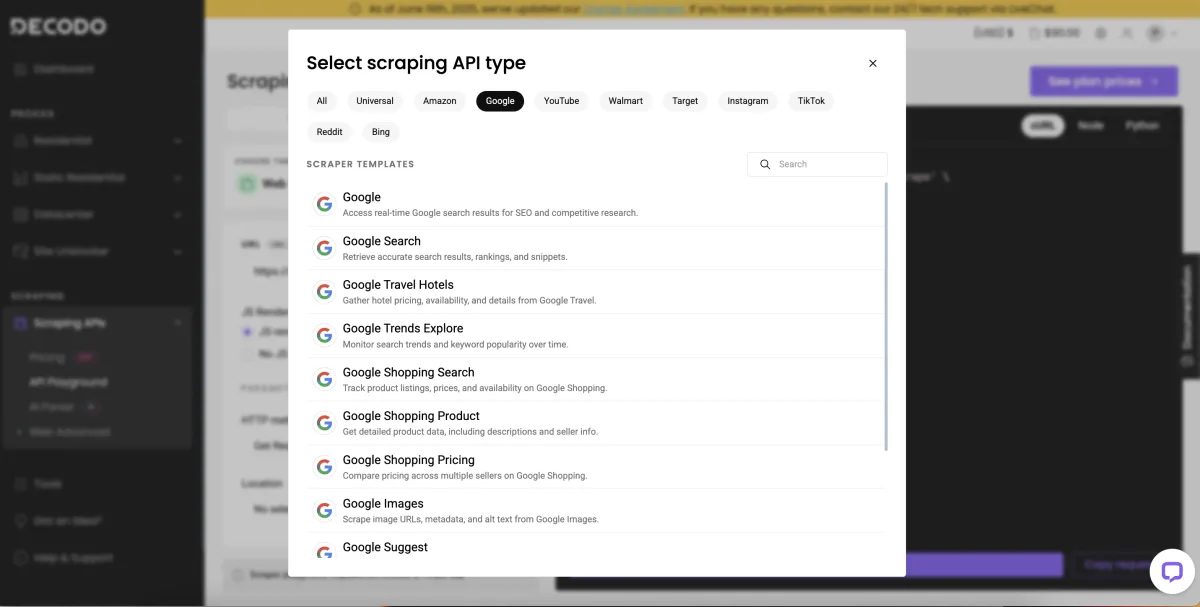This screenshot has width=1200, height=607.
Task: Choose the Google Shopping Product title
Action: (411, 416)
